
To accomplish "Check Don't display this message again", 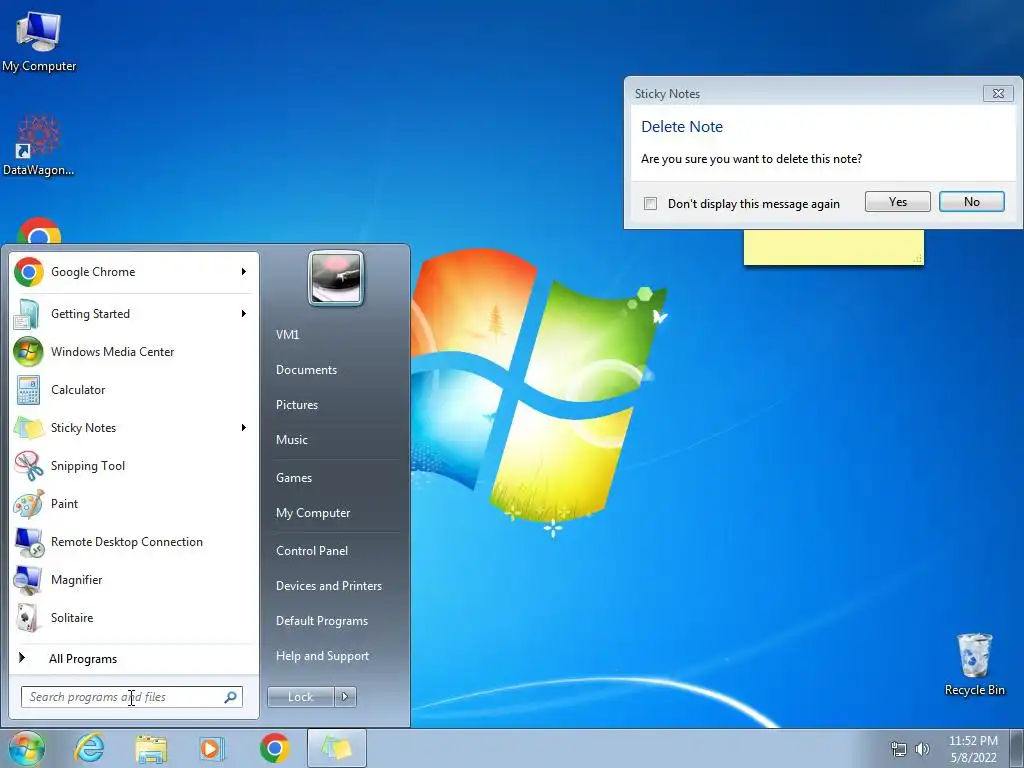I will [650, 204].
